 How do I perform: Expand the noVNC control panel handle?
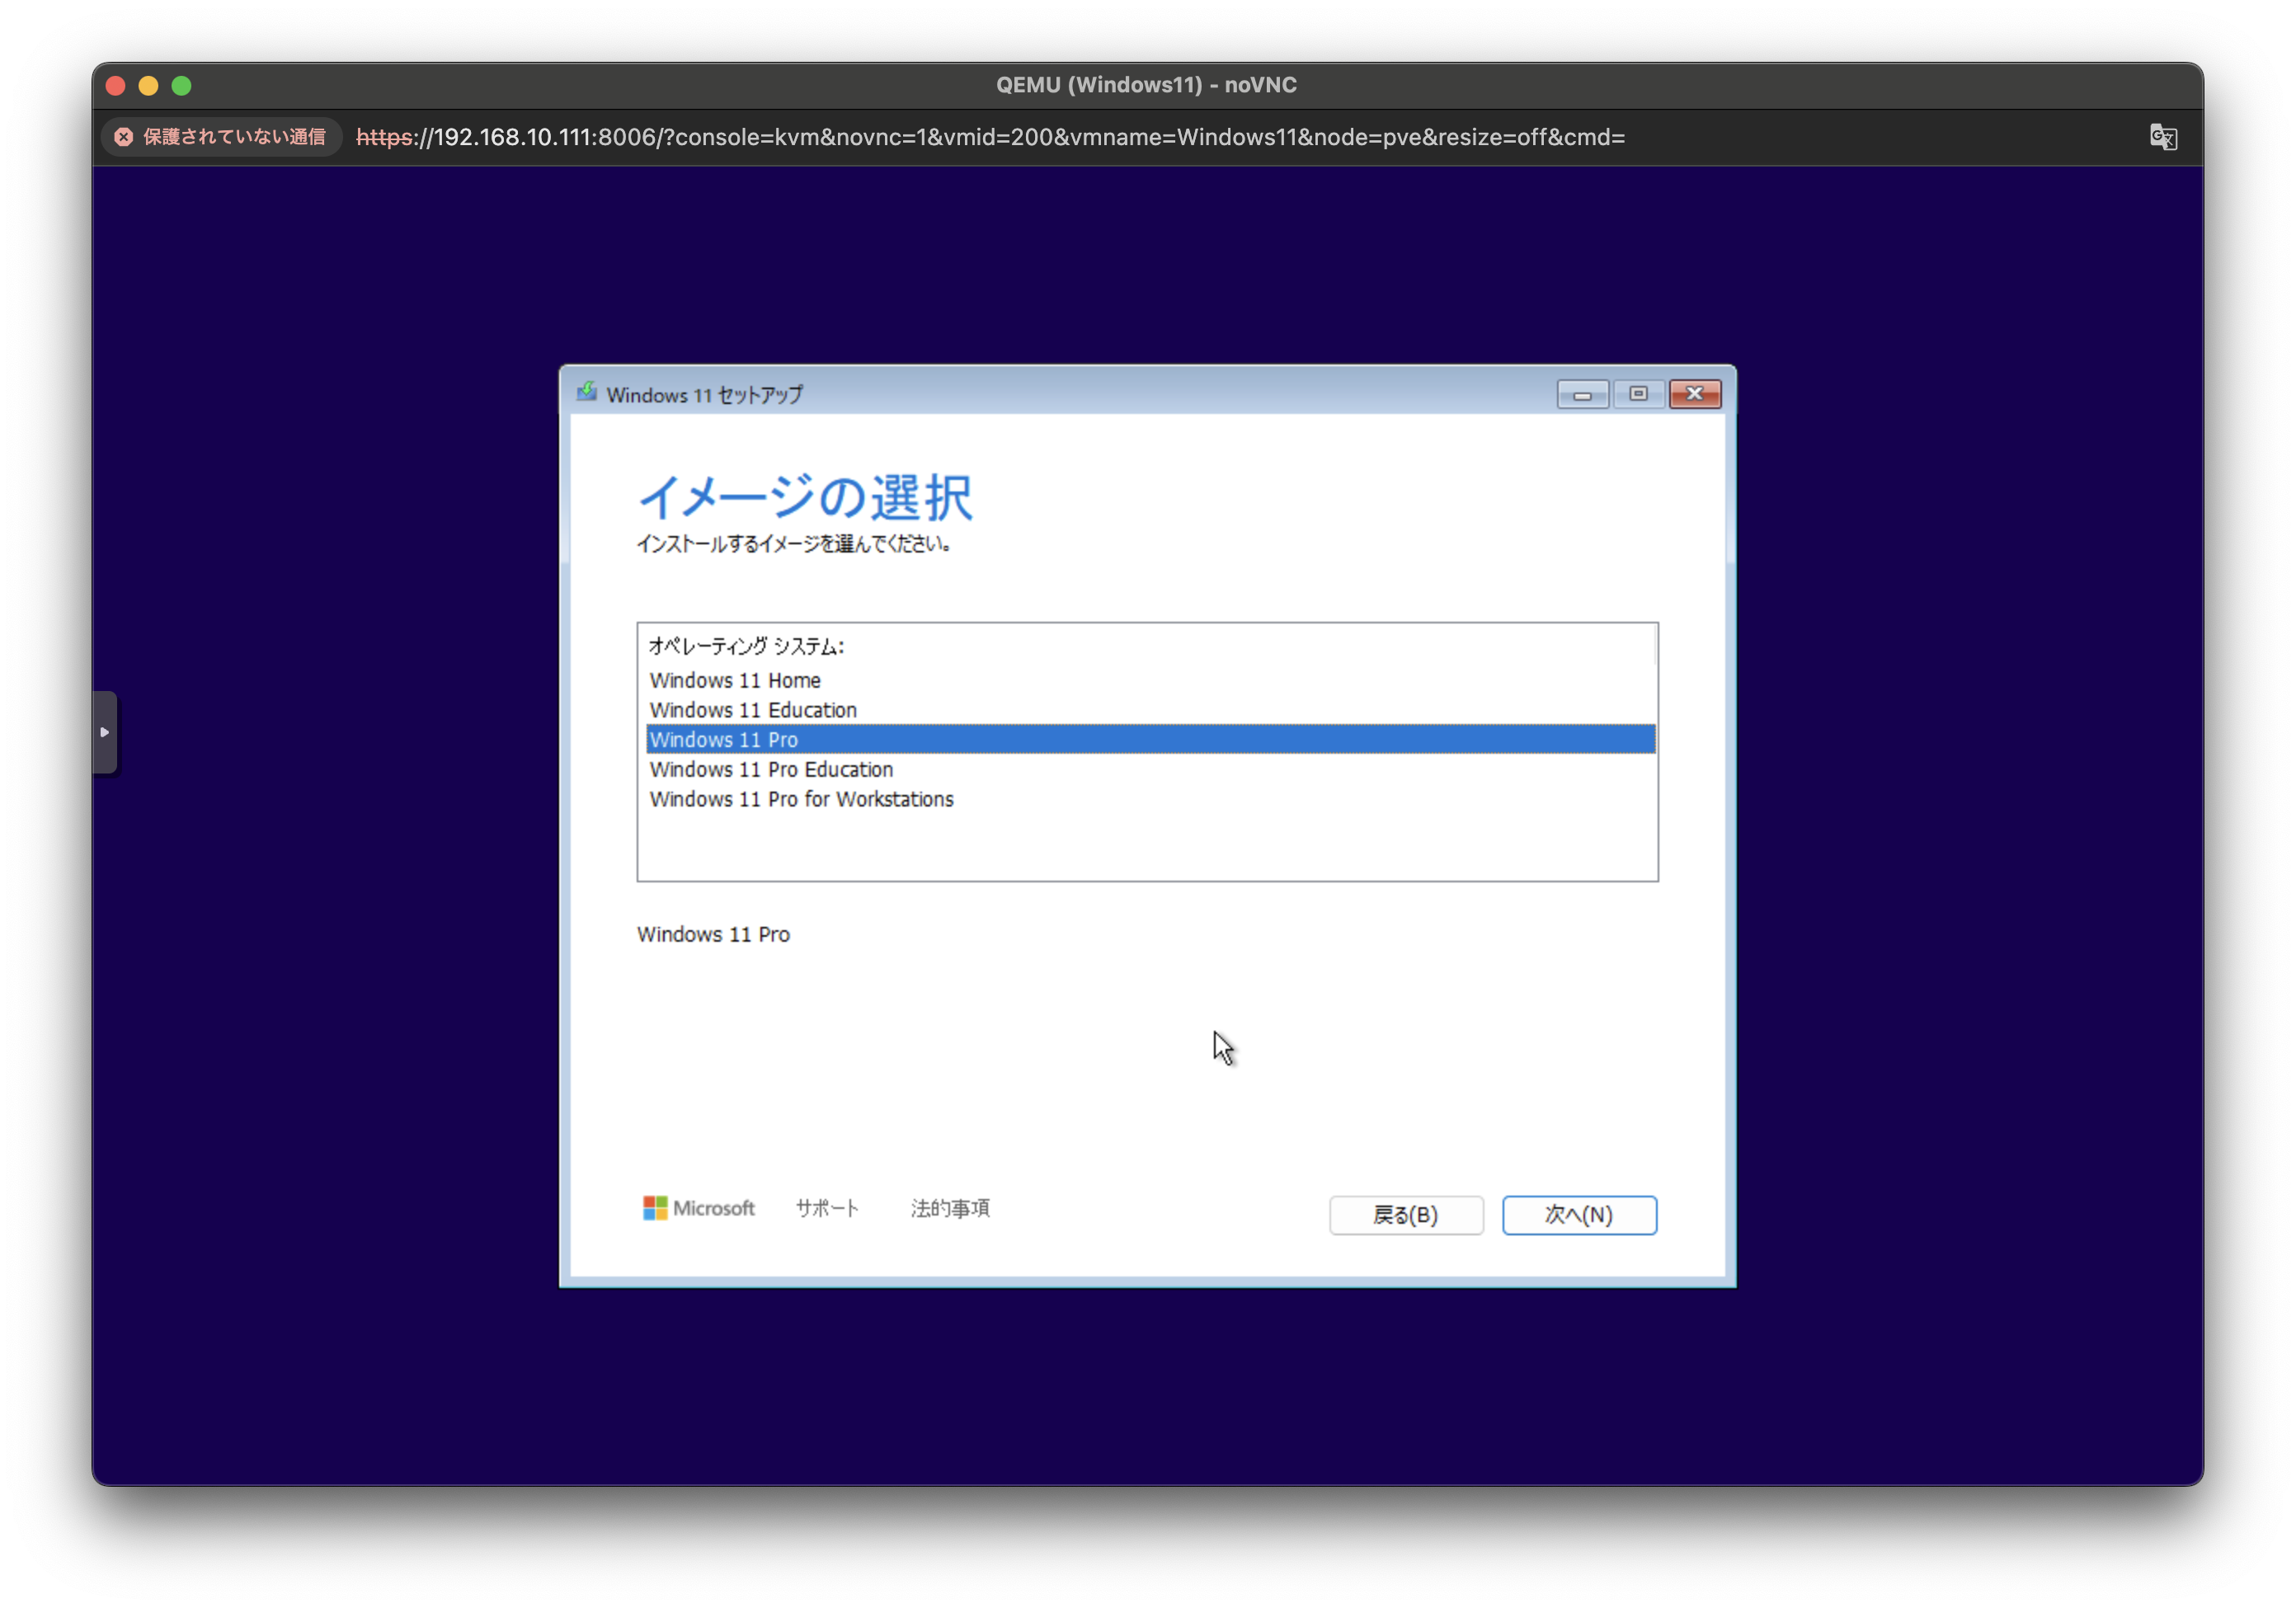pos(105,732)
